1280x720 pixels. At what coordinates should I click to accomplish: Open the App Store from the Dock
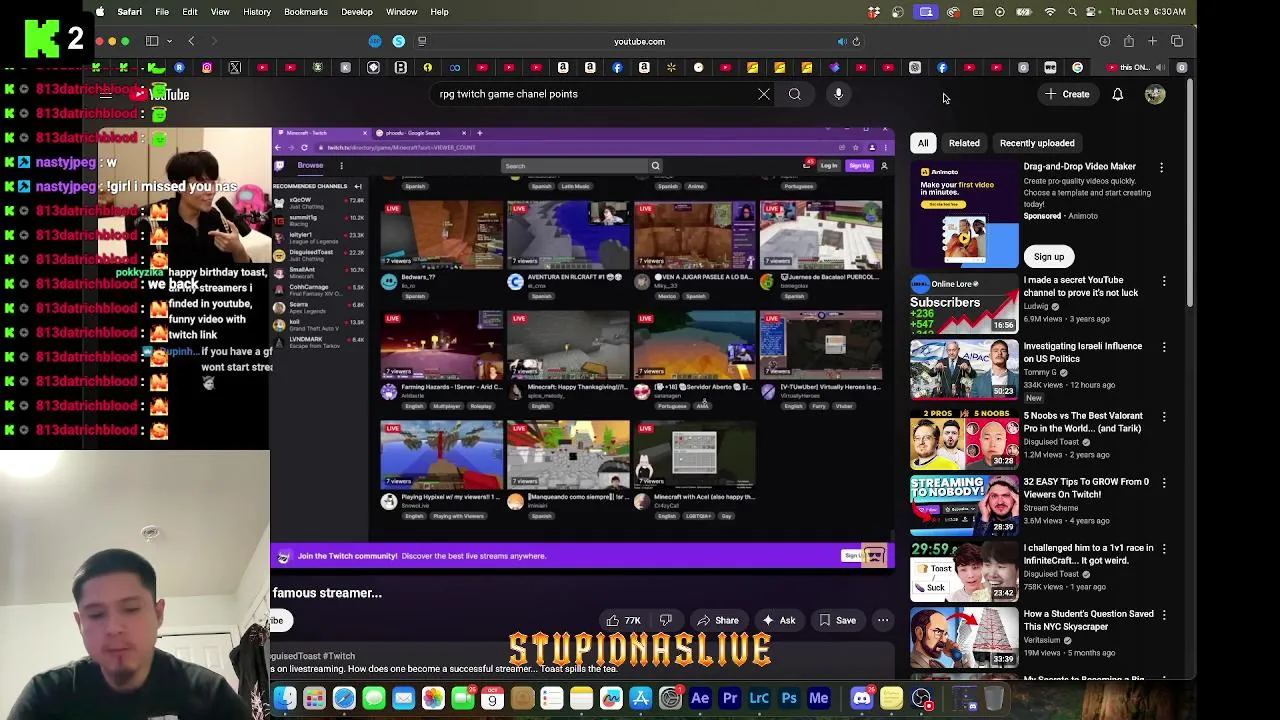coord(641,698)
